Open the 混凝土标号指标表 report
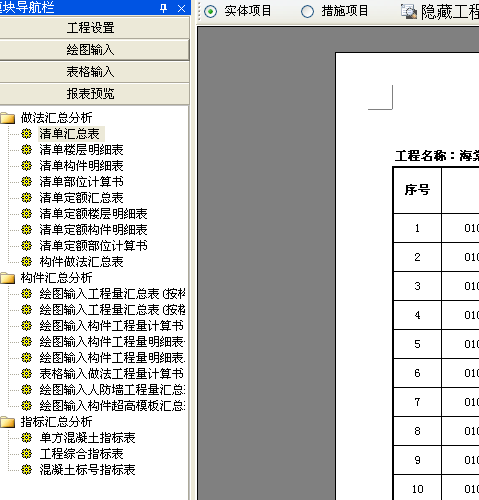The height and width of the screenshot is (500, 479). 87,470
